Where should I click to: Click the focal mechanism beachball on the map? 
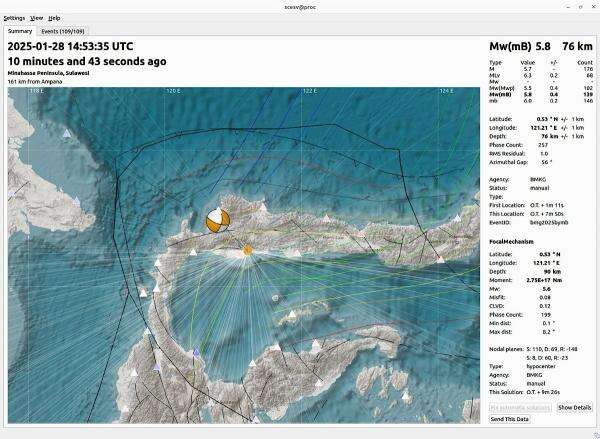point(218,220)
